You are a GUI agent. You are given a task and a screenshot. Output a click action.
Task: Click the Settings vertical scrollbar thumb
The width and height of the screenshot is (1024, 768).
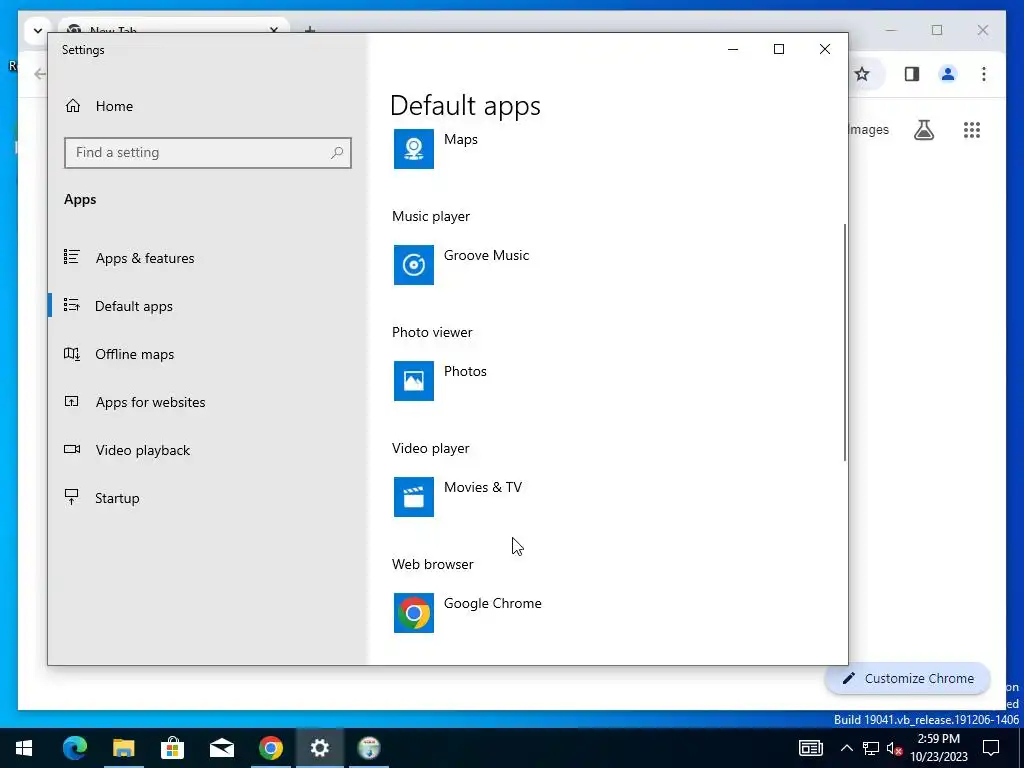845,342
